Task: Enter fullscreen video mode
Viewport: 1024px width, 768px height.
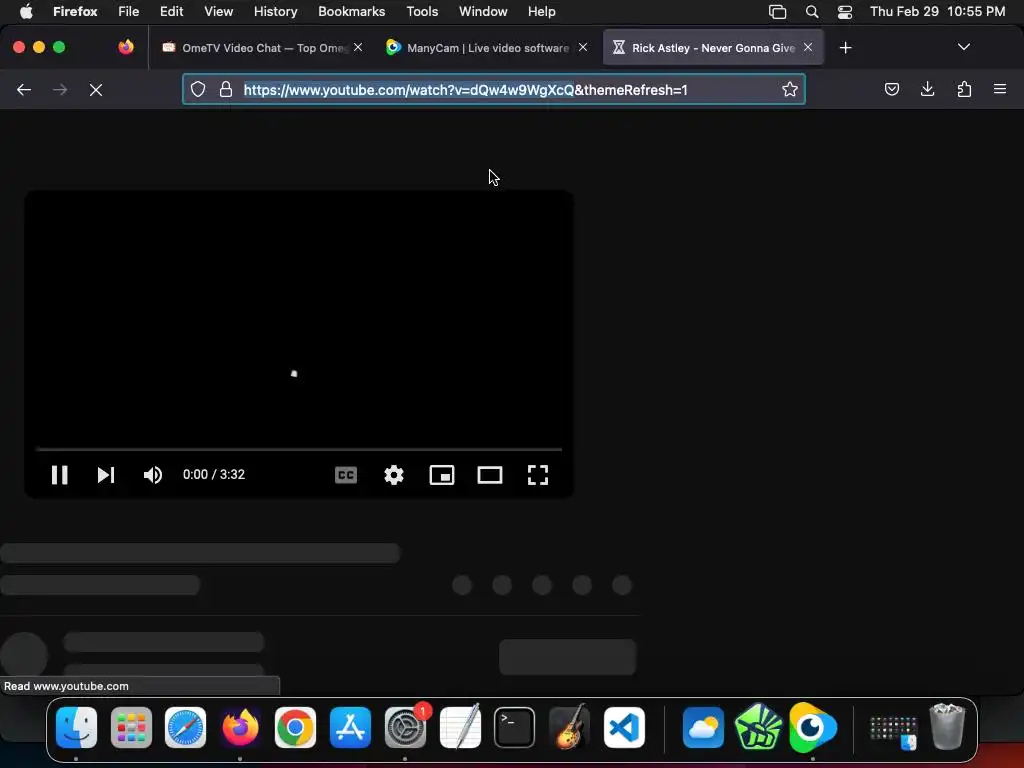Action: click(537, 475)
